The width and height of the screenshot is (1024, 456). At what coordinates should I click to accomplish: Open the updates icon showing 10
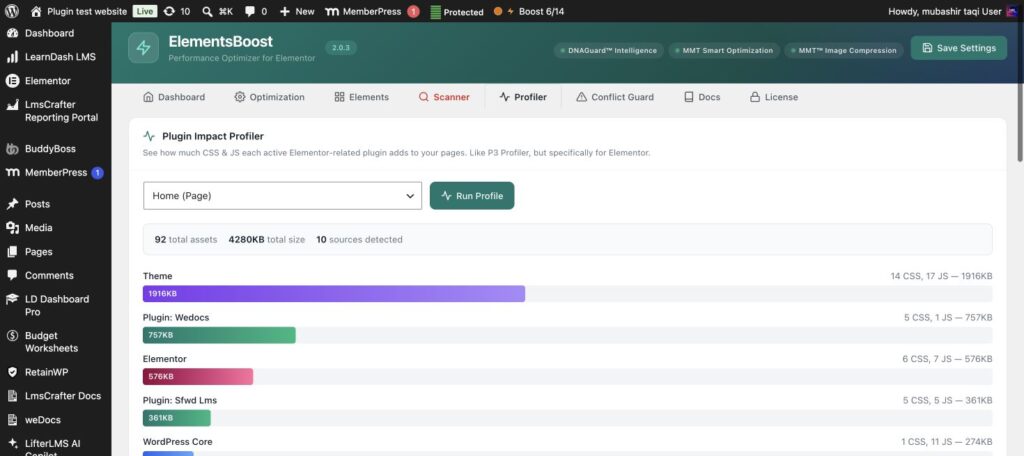[177, 11]
